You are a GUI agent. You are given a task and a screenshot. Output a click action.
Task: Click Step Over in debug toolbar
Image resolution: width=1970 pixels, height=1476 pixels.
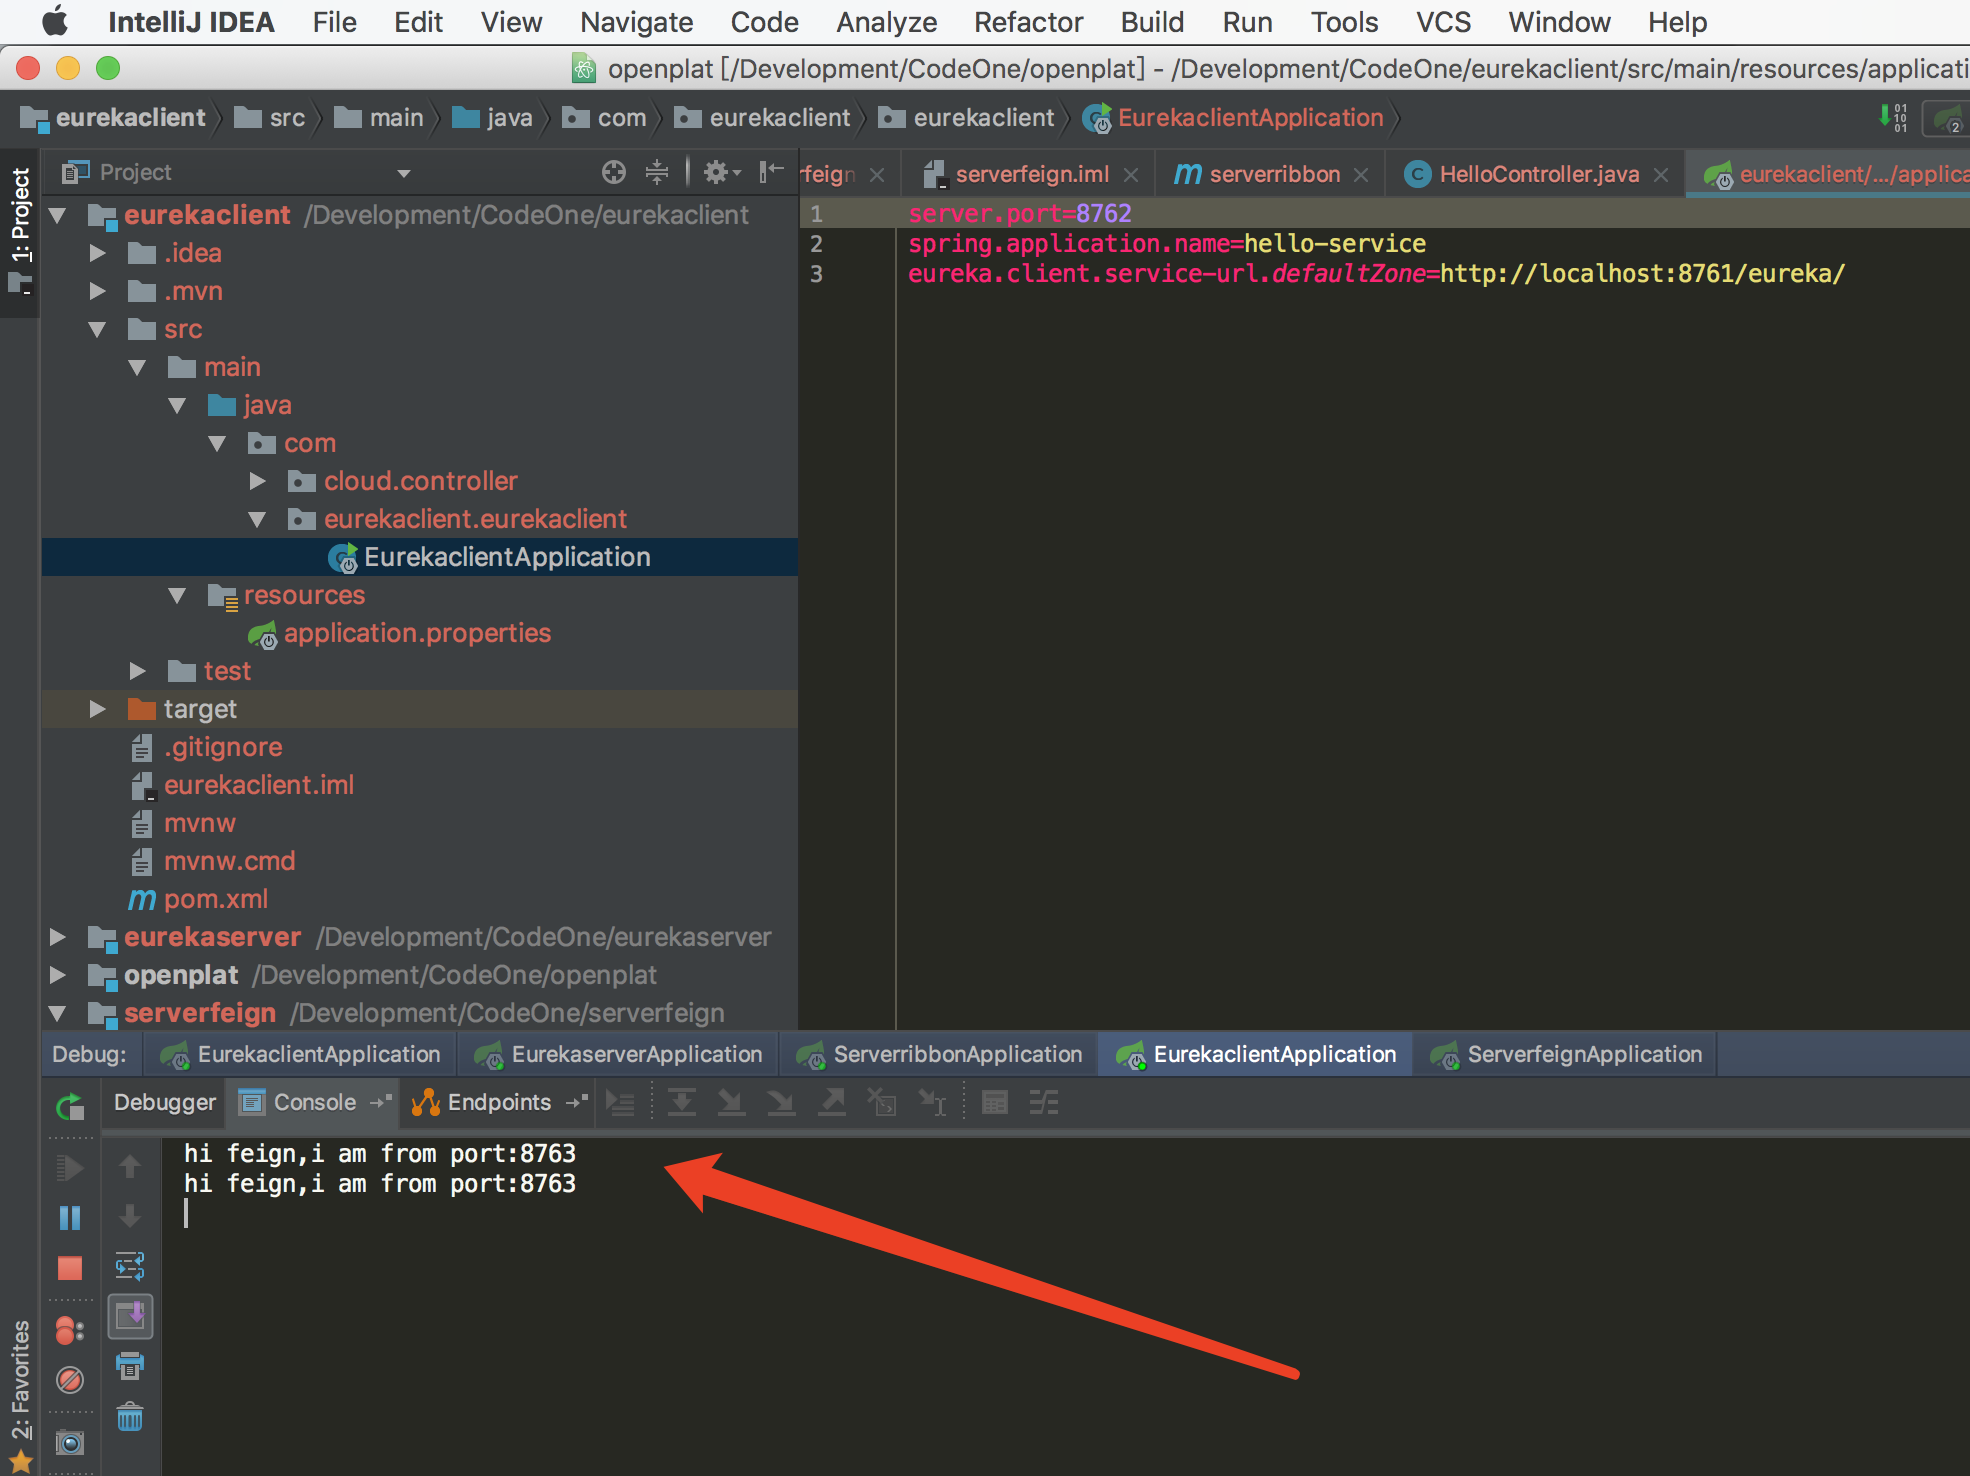tap(682, 1103)
